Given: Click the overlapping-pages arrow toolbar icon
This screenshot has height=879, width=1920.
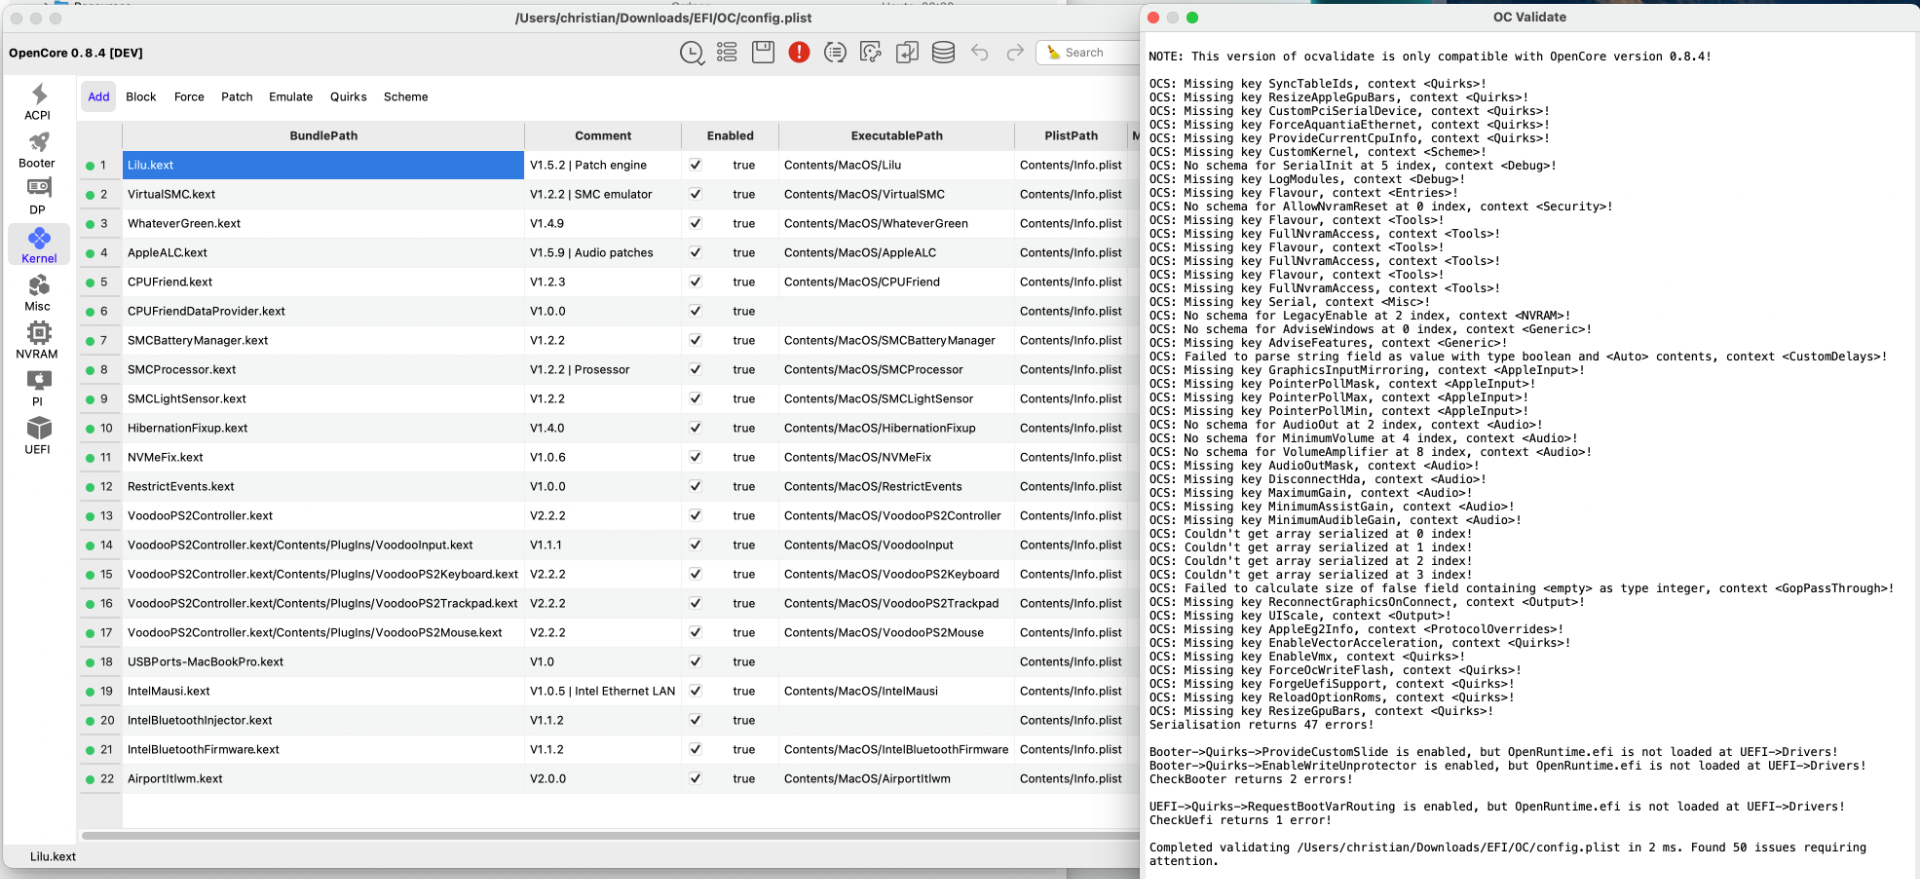Looking at the screenshot, I should pos(907,52).
